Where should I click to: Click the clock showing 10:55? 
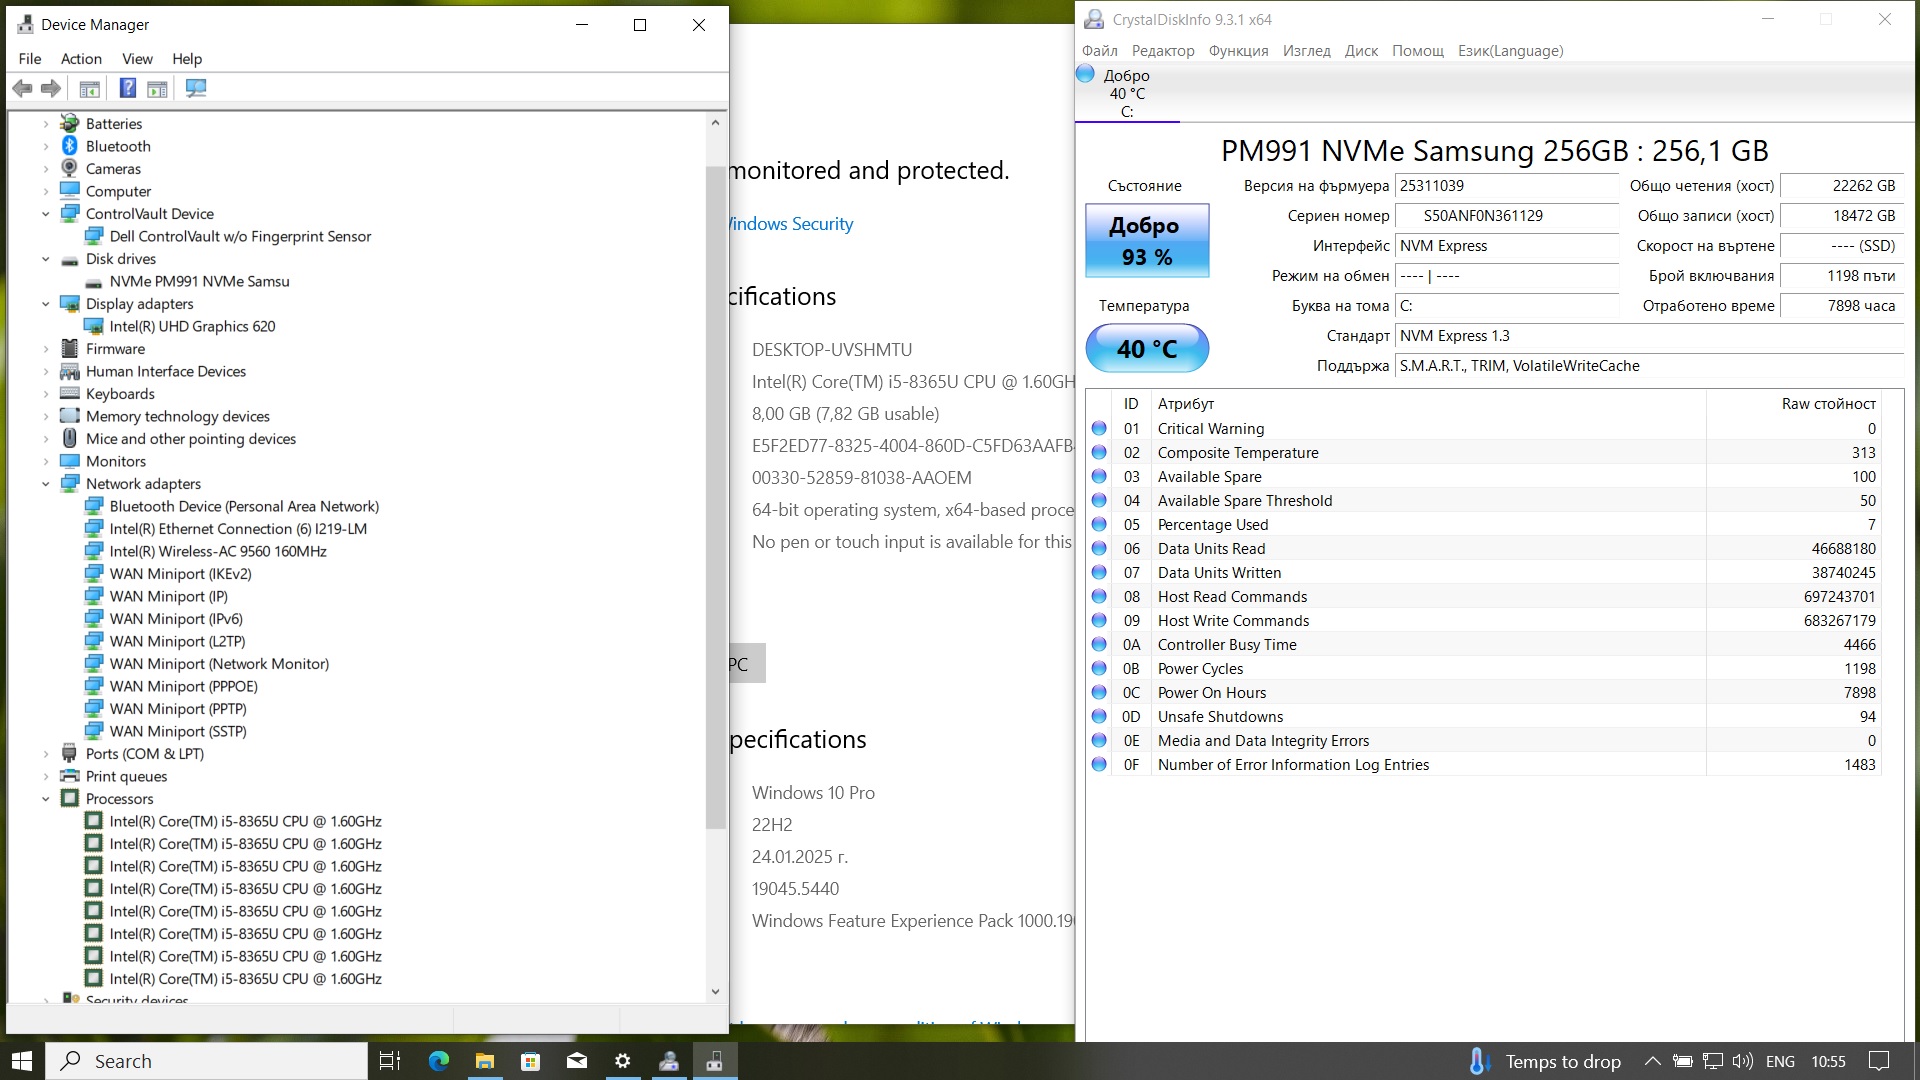tap(1828, 1061)
